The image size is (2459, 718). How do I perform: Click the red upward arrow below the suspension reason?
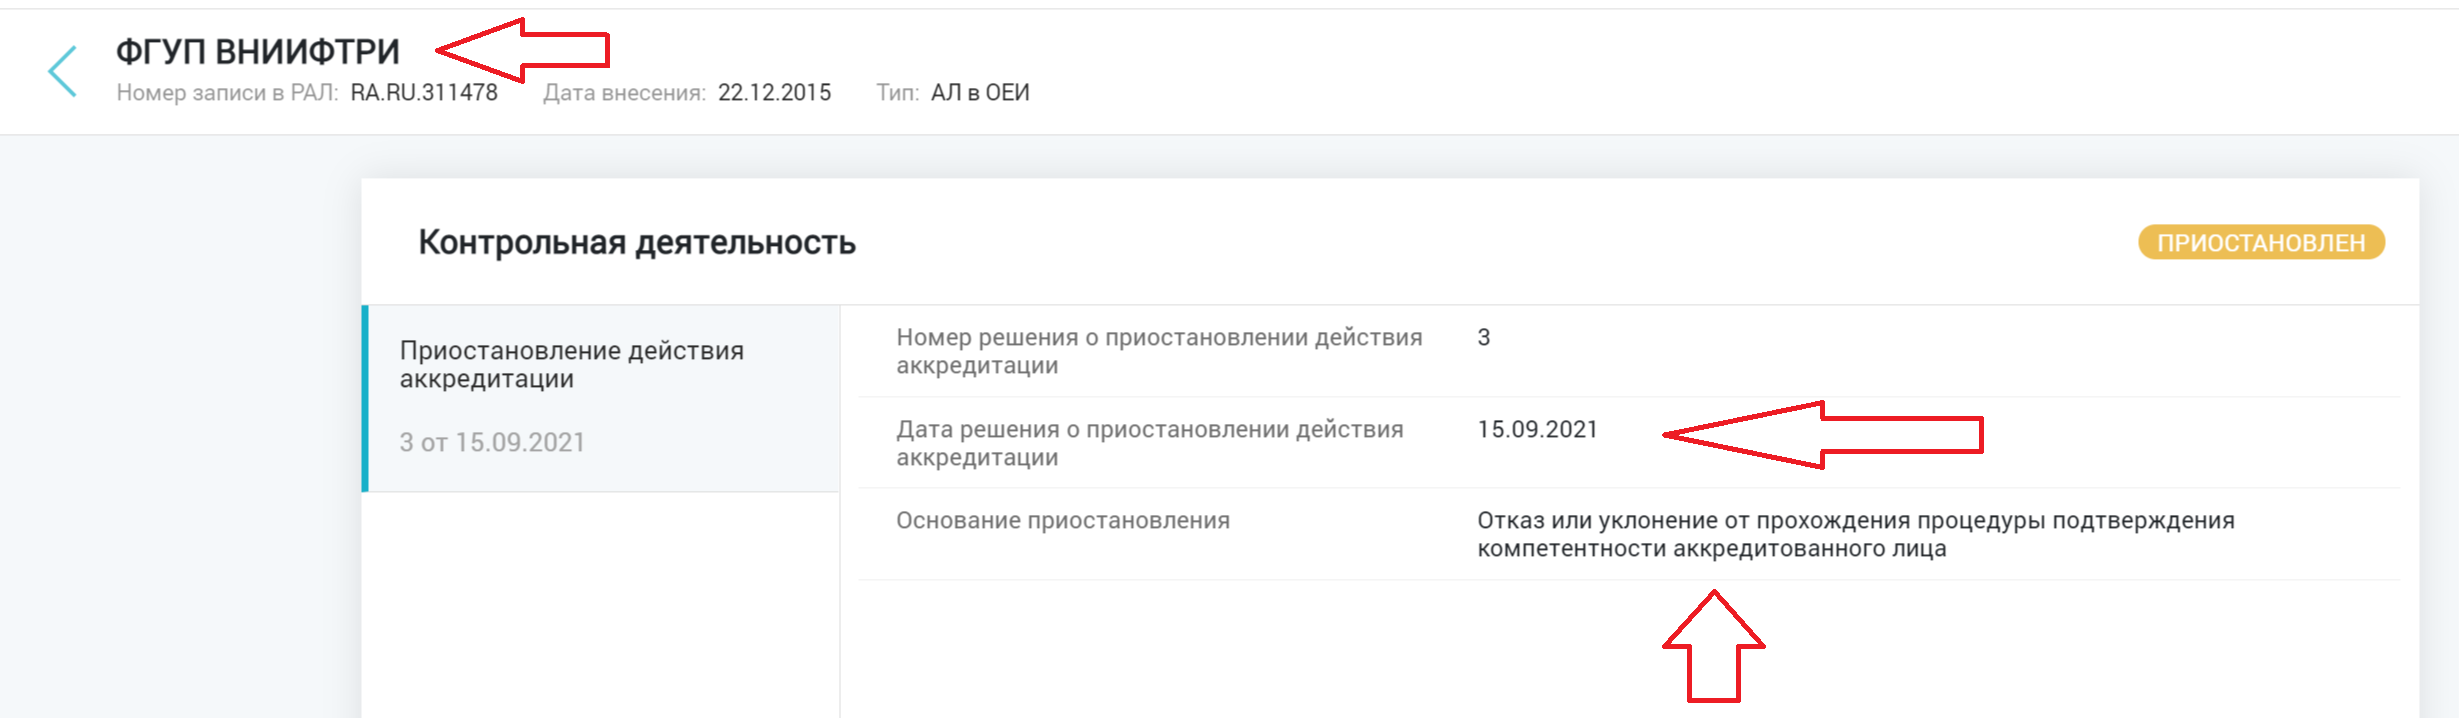1714,646
